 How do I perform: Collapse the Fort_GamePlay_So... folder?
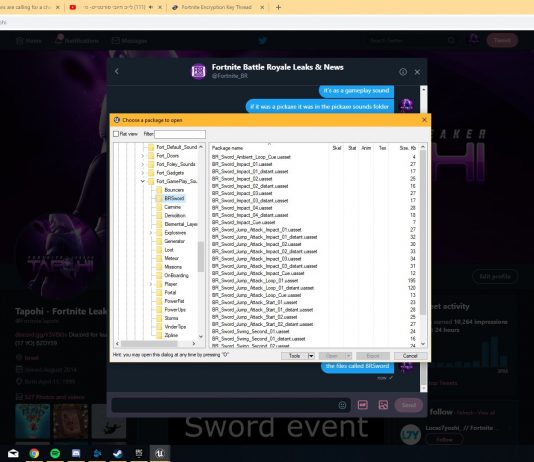tap(143, 181)
